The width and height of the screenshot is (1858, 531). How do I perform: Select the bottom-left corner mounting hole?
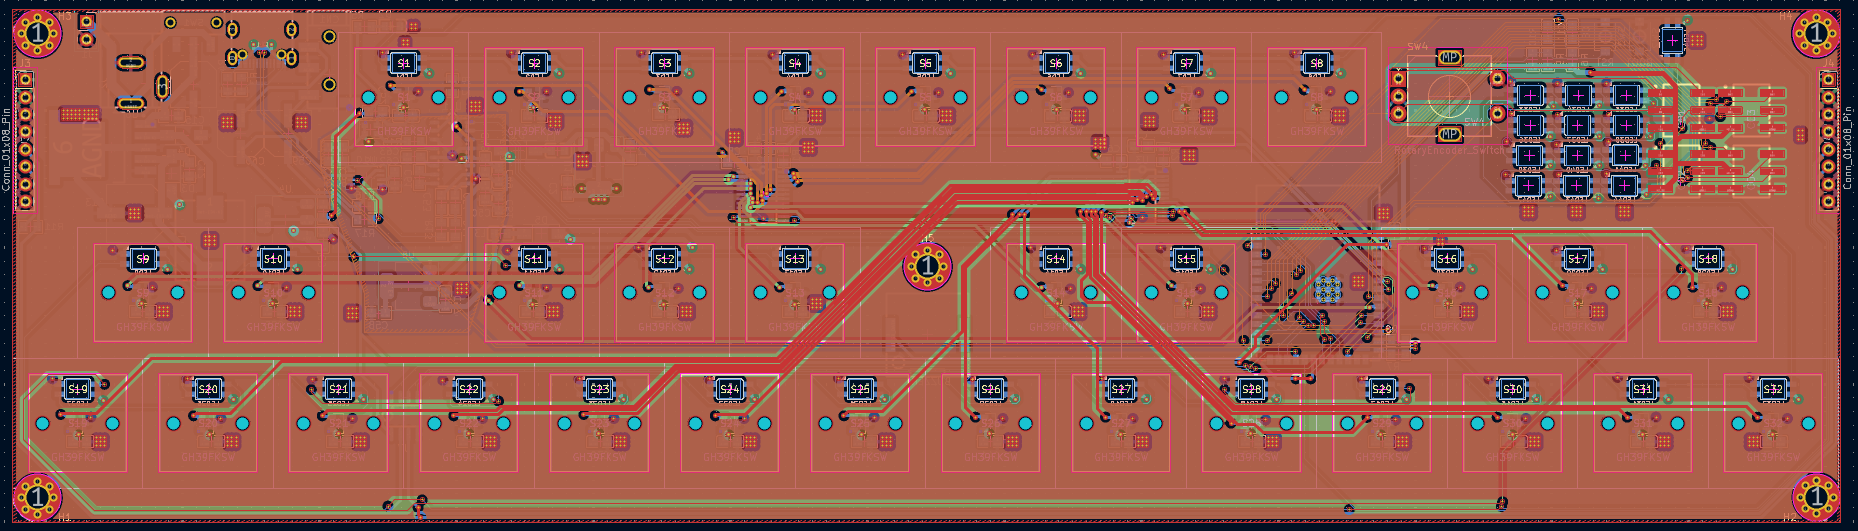(38, 496)
